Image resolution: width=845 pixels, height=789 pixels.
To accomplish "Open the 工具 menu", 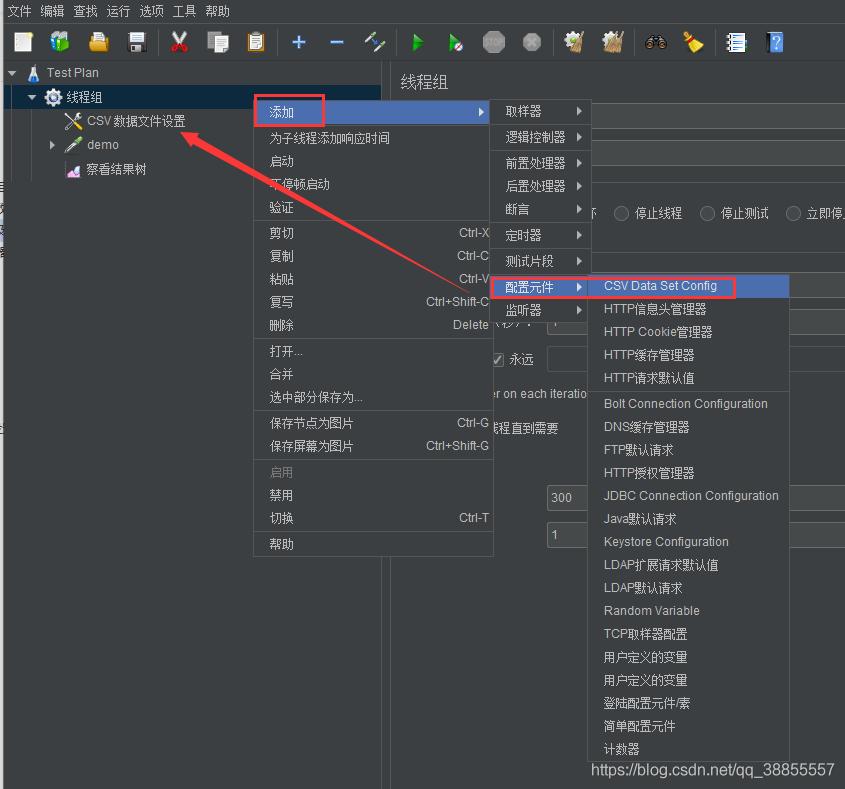I will [x=184, y=11].
